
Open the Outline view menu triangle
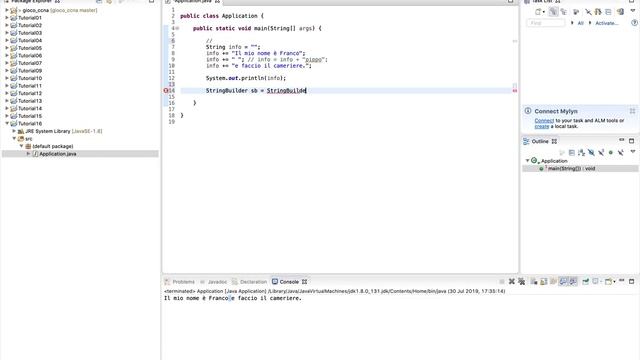click(x=633, y=152)
